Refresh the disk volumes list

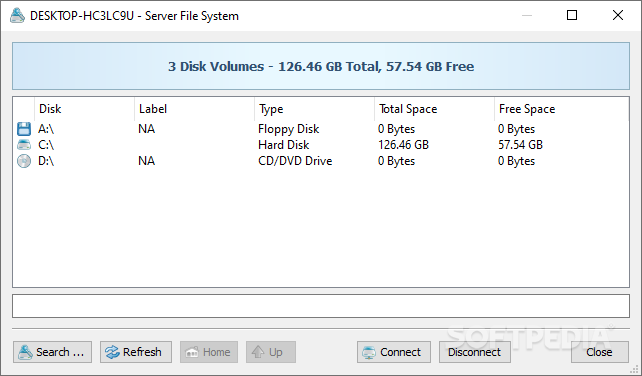click(x=136, y=352)
